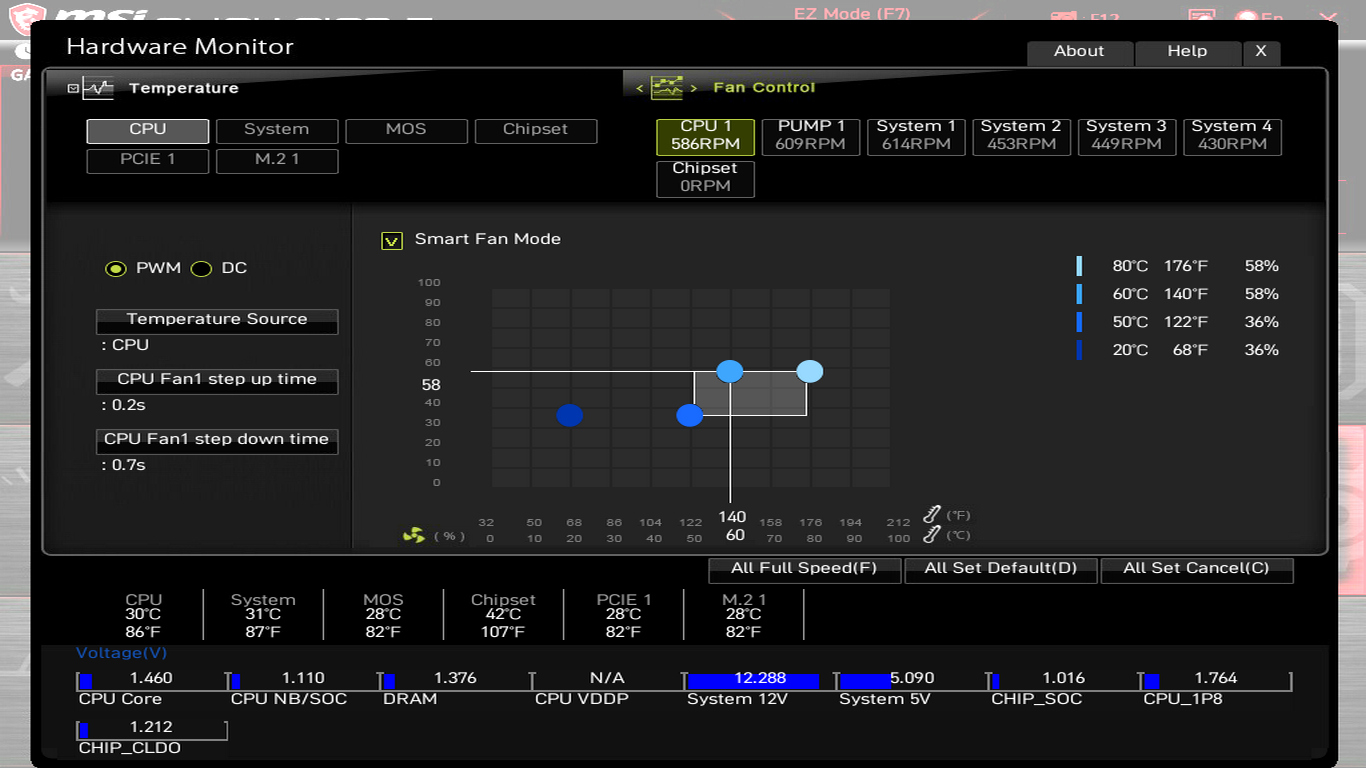This screenshot has width=1366, height=768.
Task: Click the Fahrenheit thermometer icon
Action: point(931,515)
